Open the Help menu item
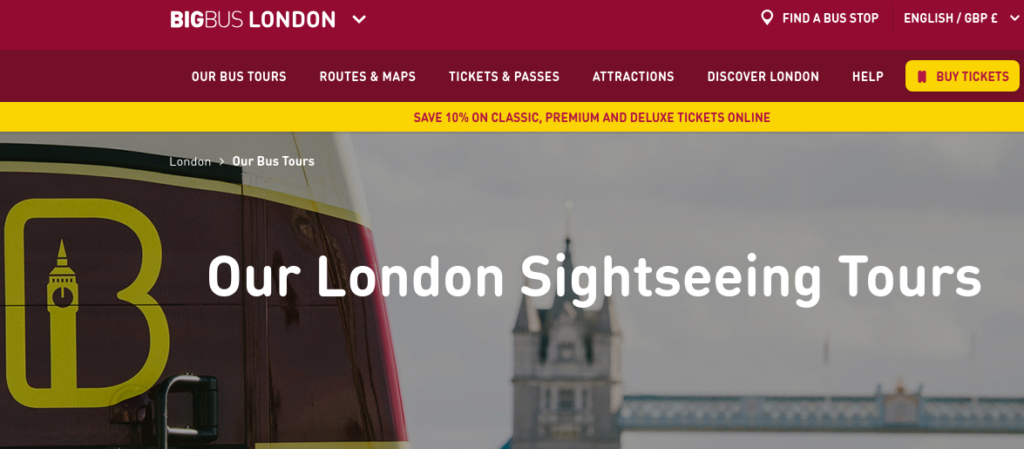The image size is (1024, 449). (x=867, y=76)
